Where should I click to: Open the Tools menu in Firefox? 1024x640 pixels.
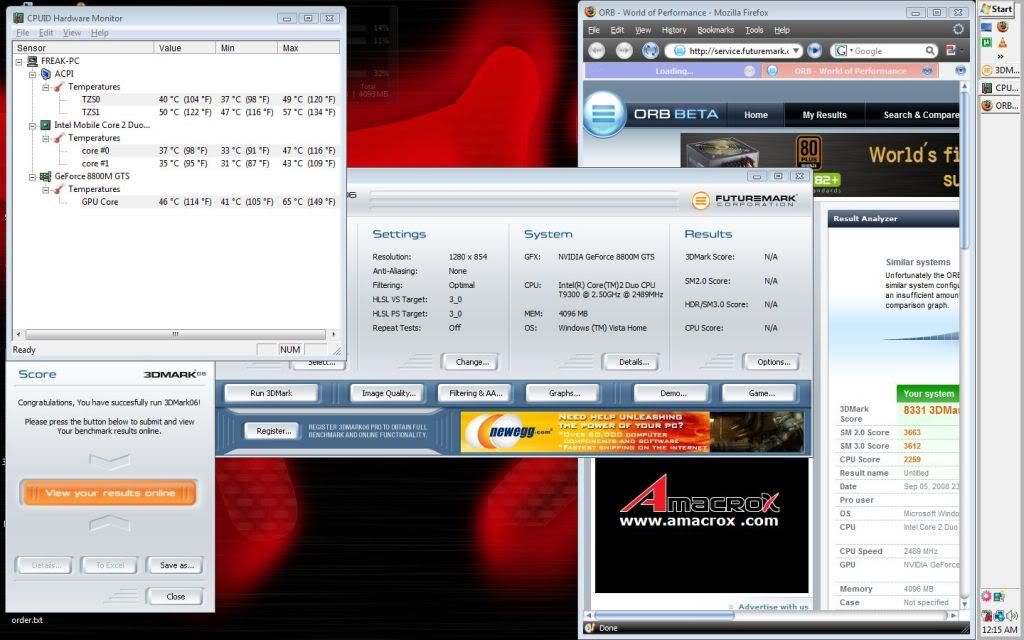(x=754, y=30)
